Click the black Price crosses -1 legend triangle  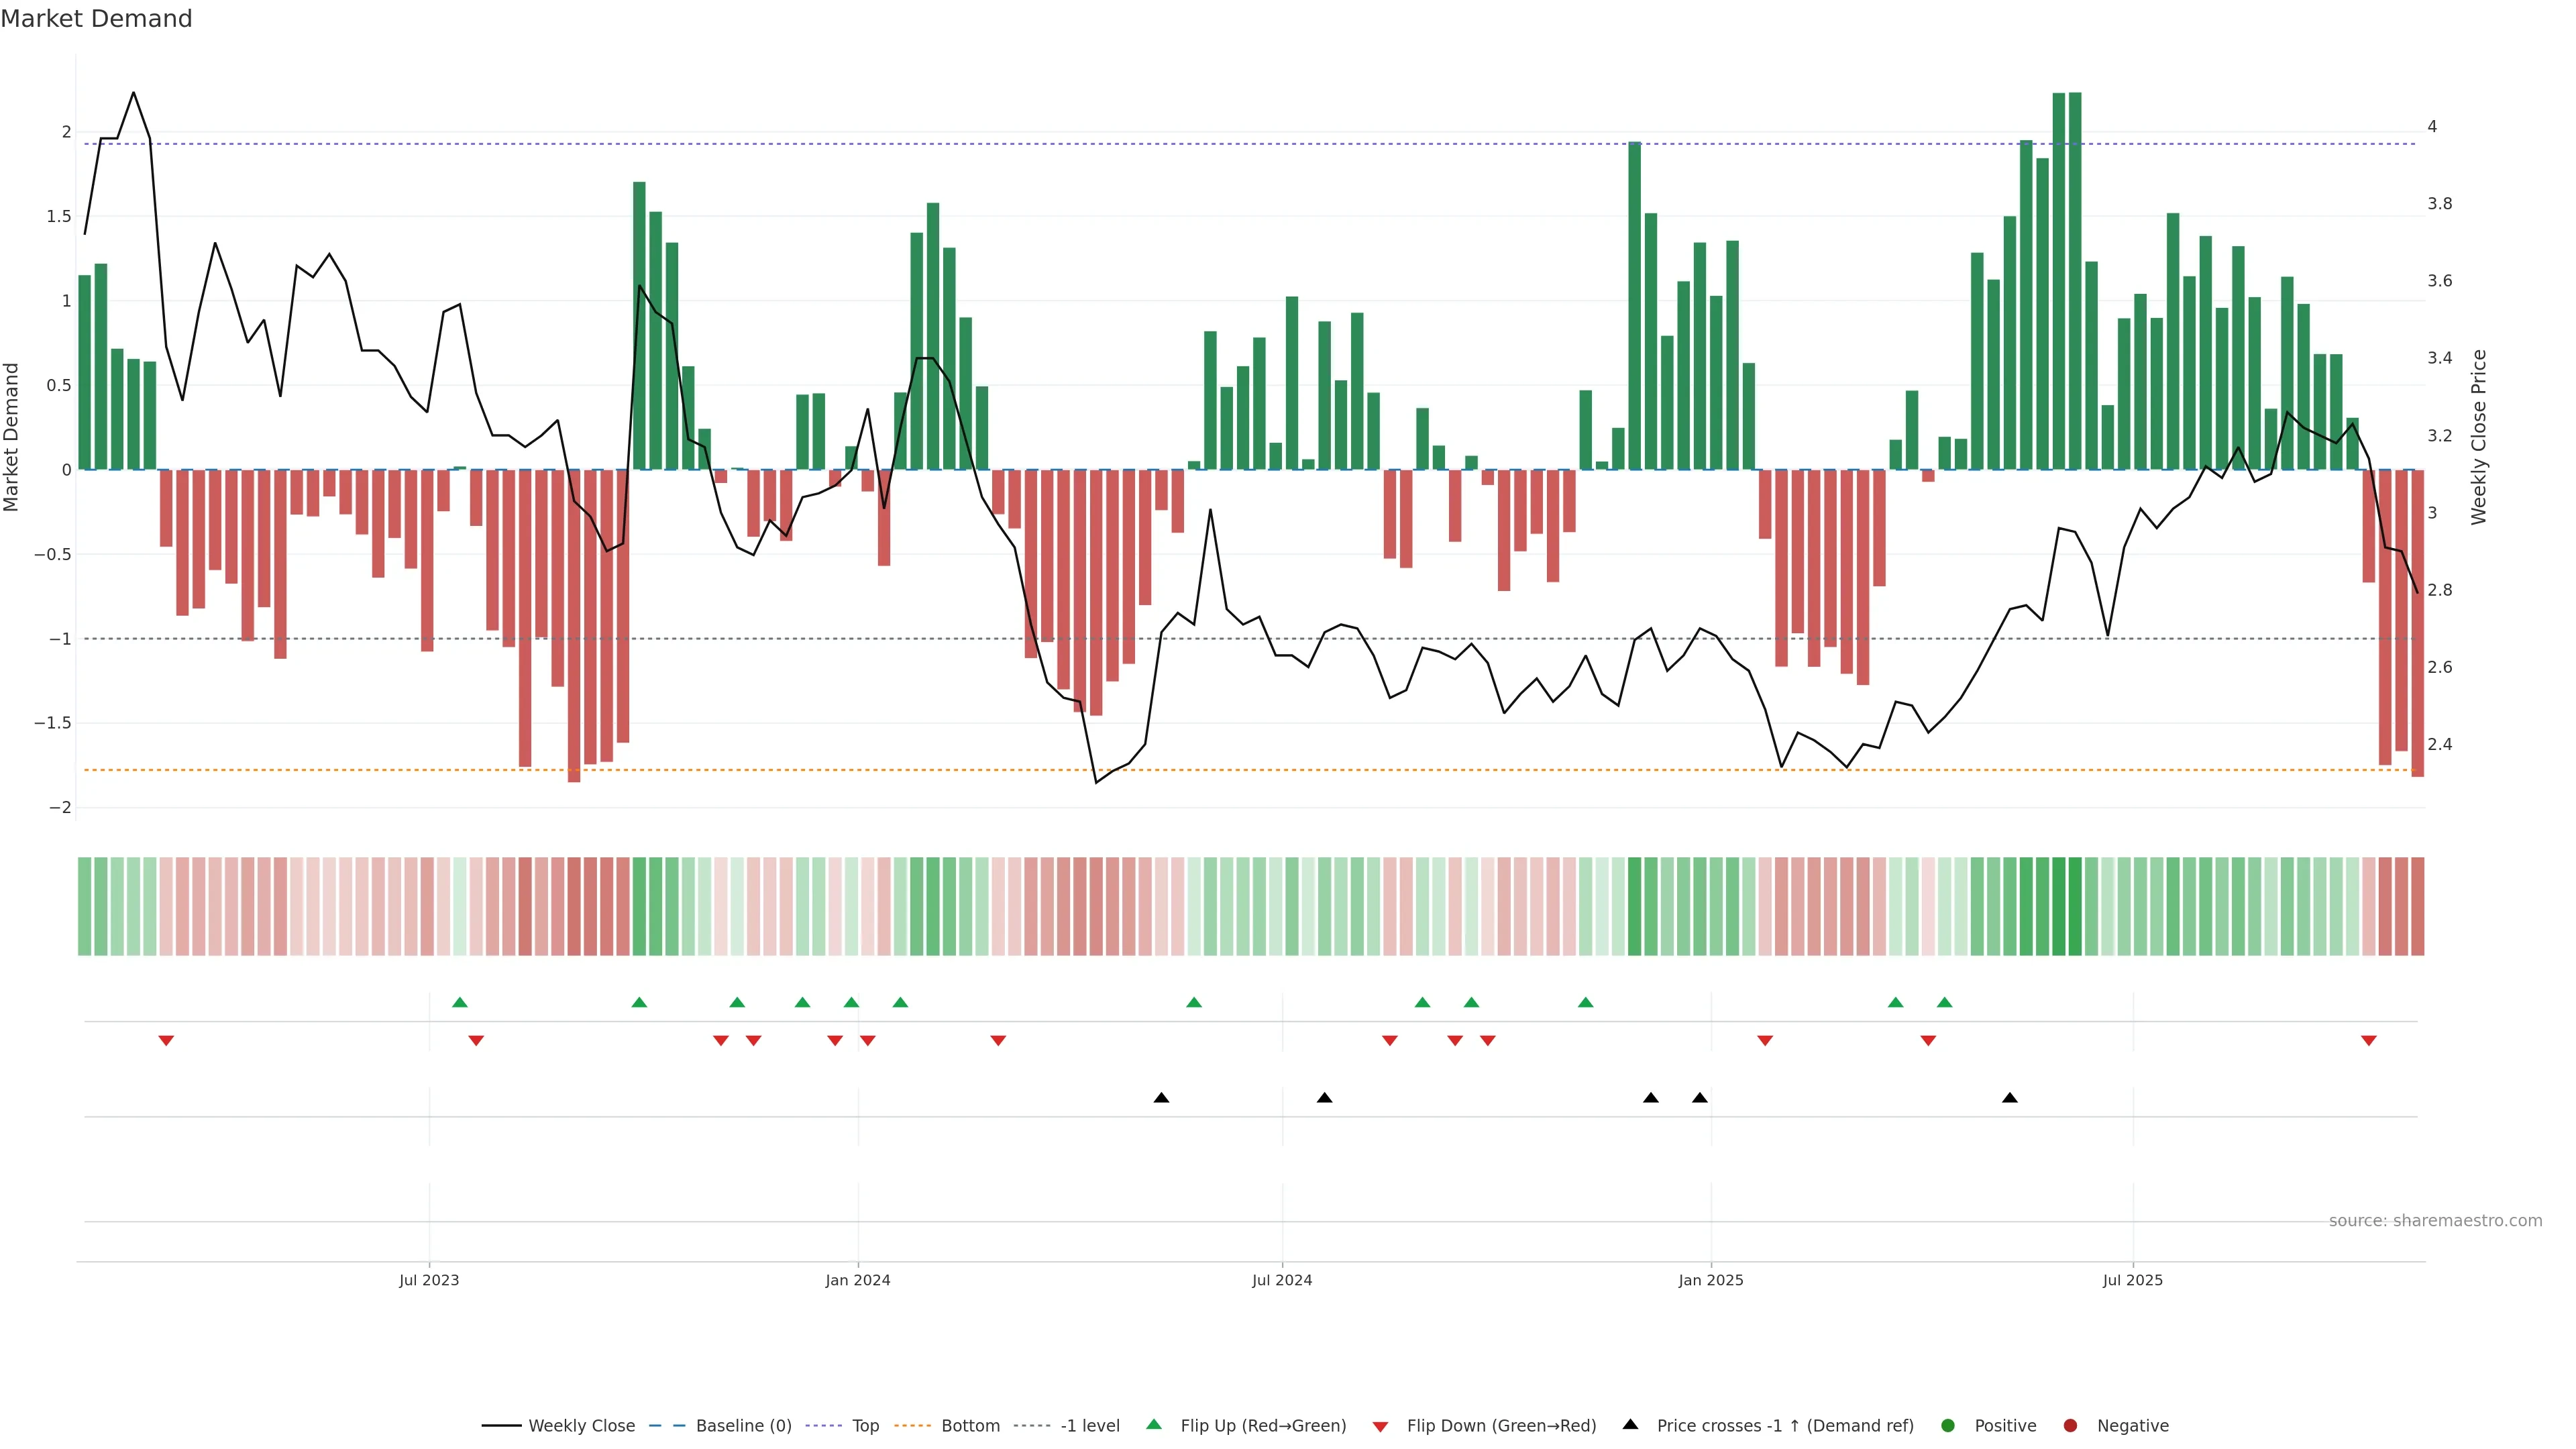(x=1630, y=1425)
